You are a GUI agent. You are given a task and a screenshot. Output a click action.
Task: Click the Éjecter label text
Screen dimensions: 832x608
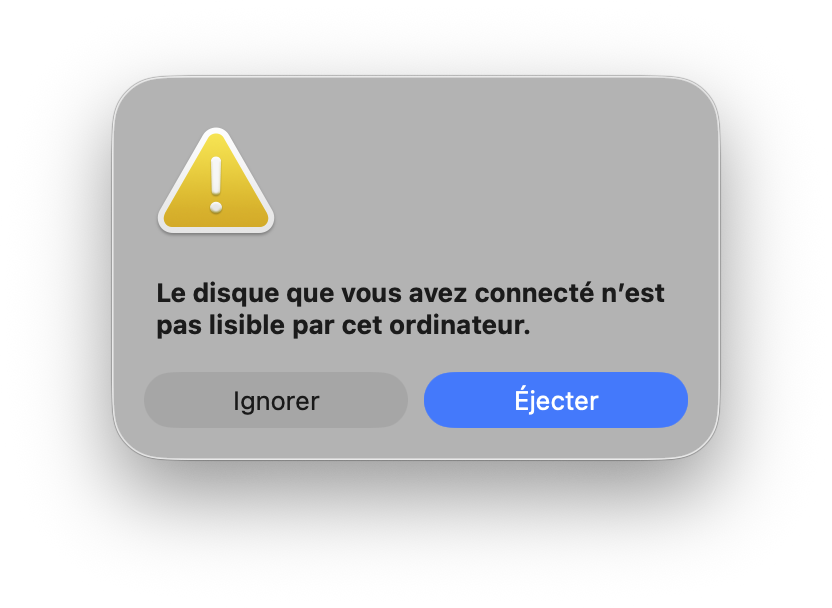coord(556,399)
